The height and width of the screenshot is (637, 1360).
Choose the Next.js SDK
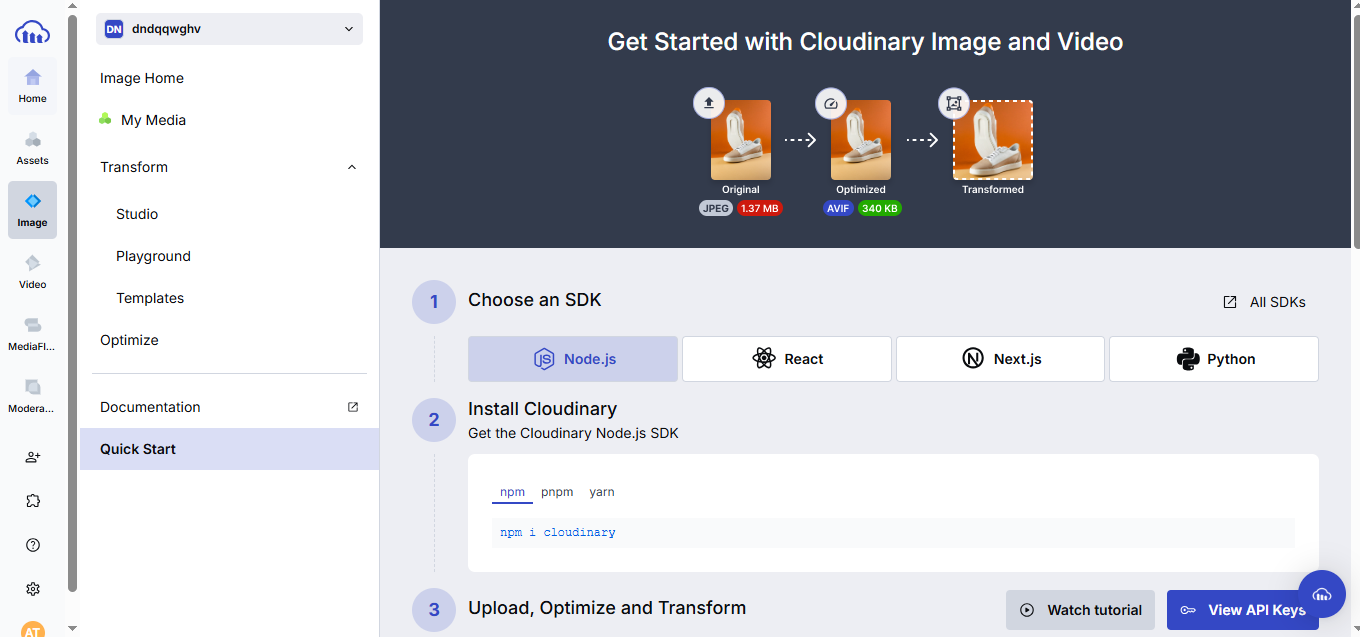[x=1000, y=359]
